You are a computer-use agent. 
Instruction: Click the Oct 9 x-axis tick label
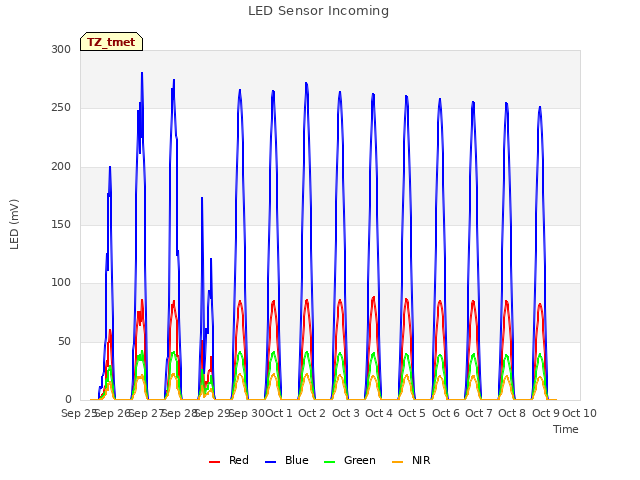[x=545, y=413]
